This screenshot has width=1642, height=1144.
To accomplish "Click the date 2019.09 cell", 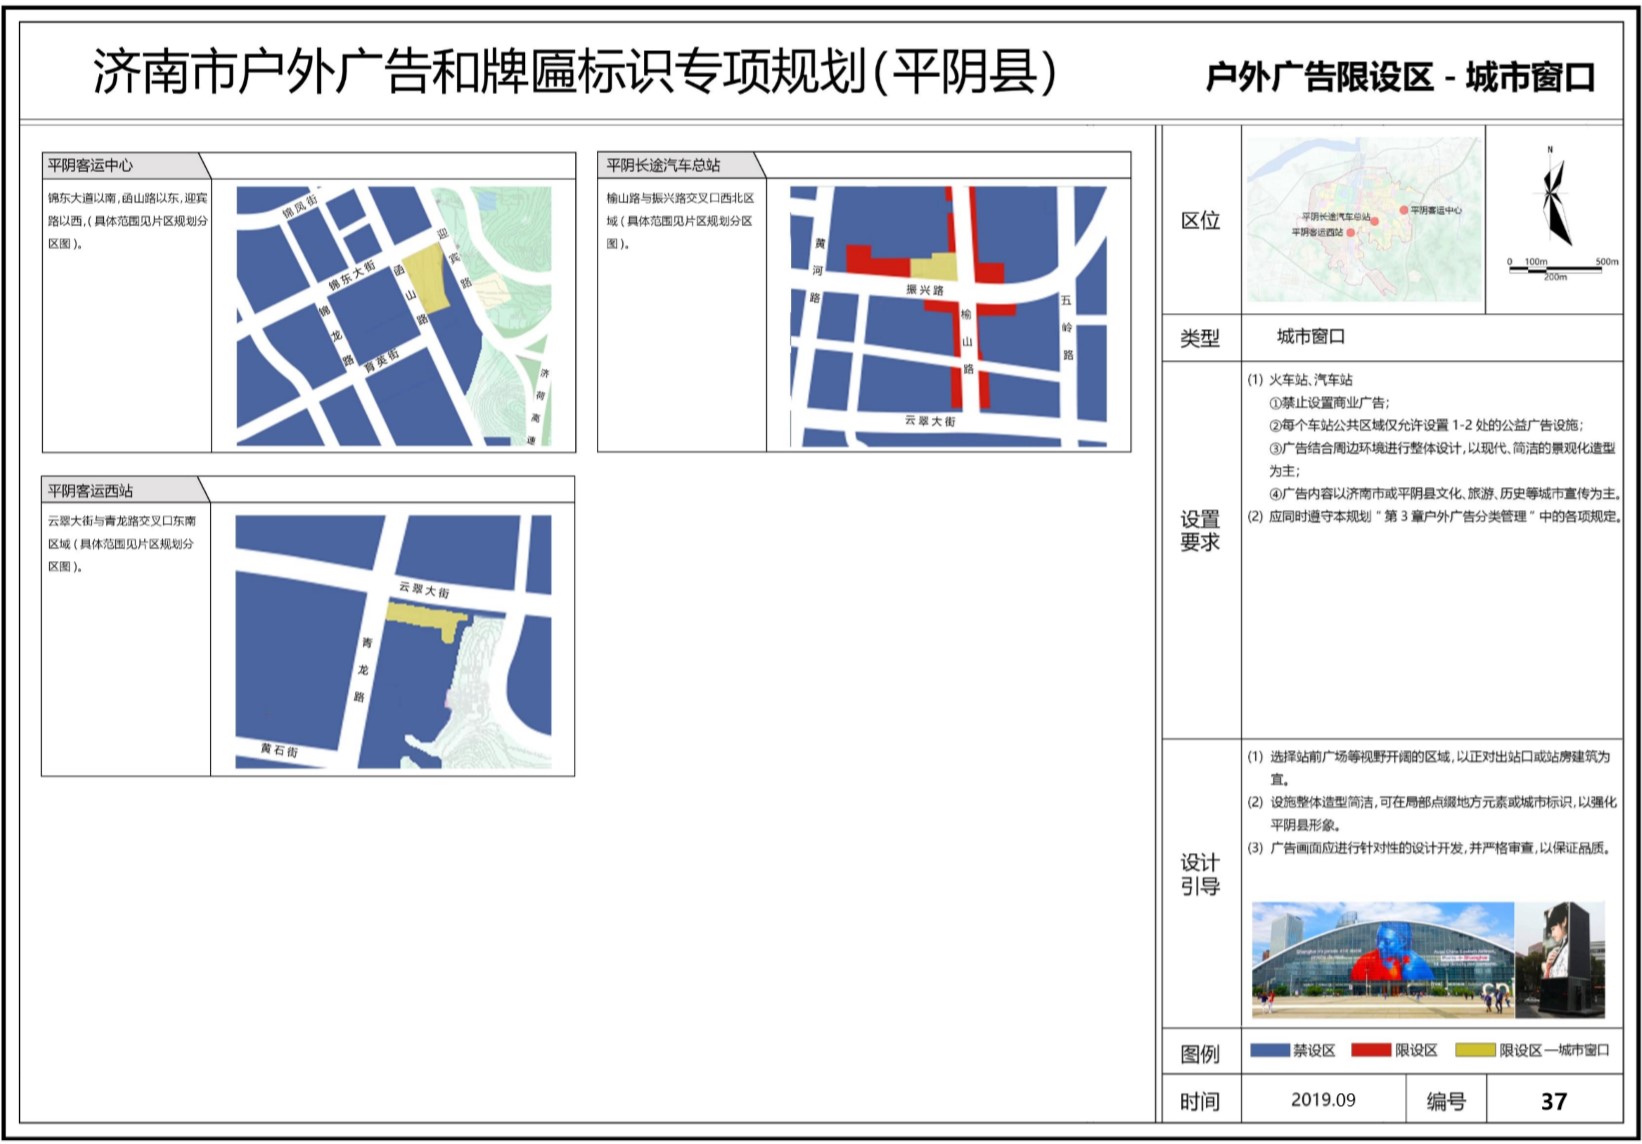I will coord(1323,1100).
